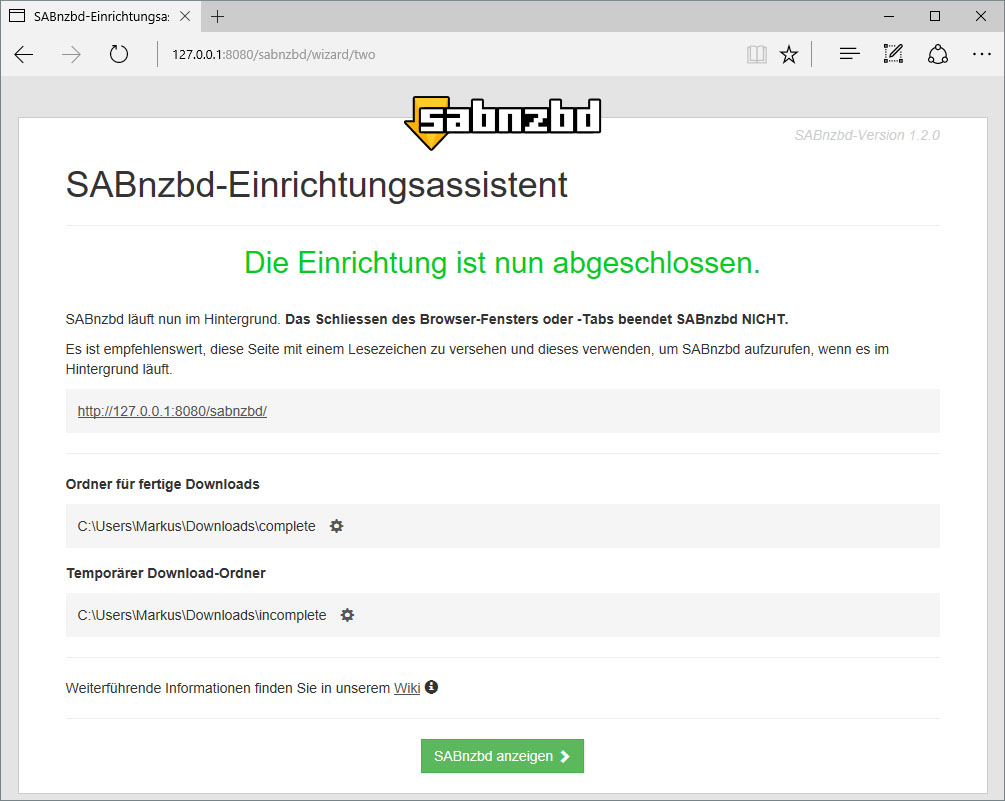The height and width of the screenshot is (801, 1005).
Task: Close the SABnzbd-Einrichtungsassistent tab
Action: pos(185,17)
